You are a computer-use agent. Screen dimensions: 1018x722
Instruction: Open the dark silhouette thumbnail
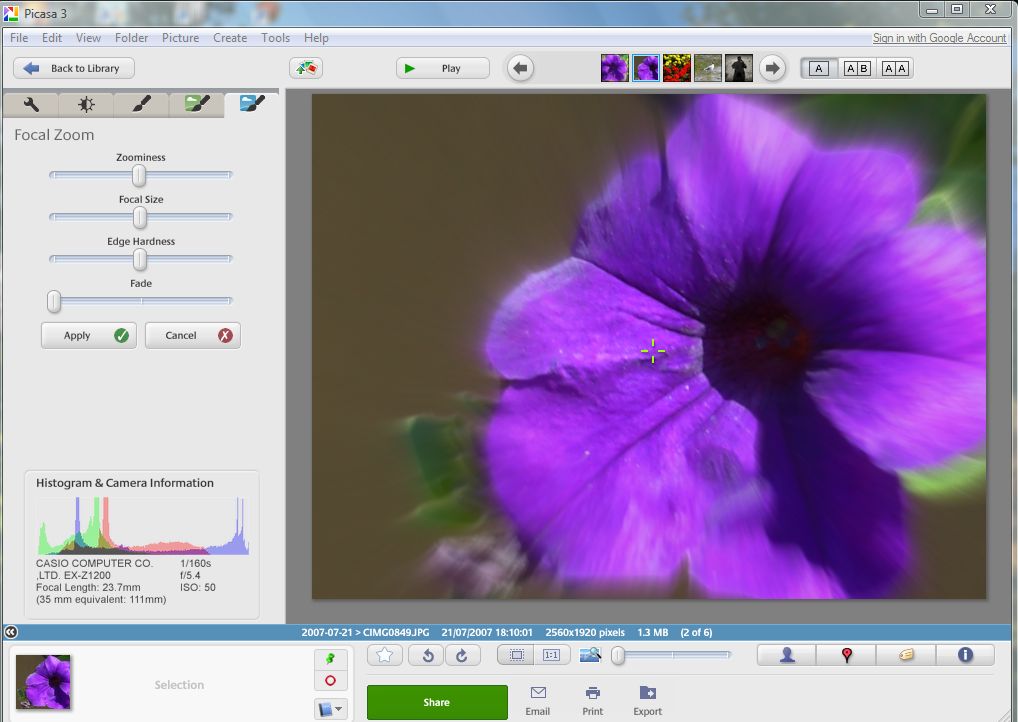pos(739,68)
